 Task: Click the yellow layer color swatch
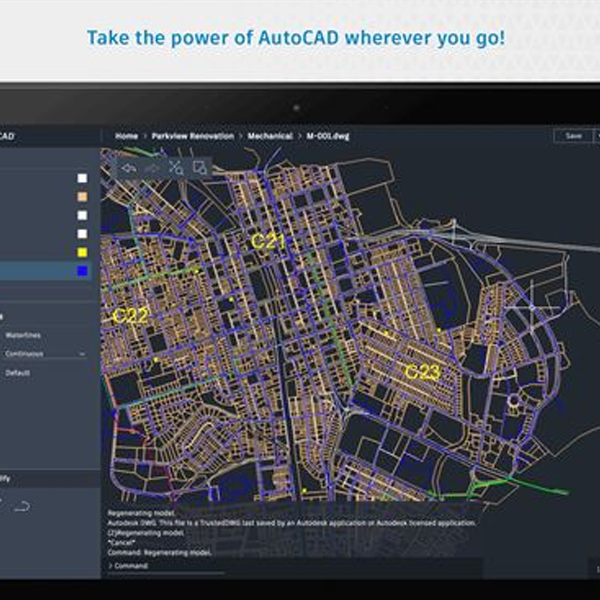pos(82,252)
